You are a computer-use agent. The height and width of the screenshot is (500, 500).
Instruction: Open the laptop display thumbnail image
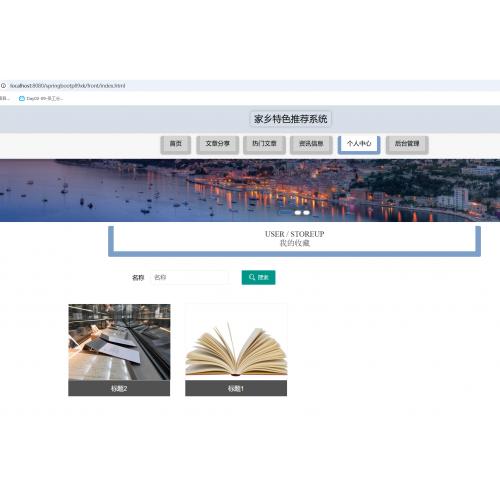(119, 342)
